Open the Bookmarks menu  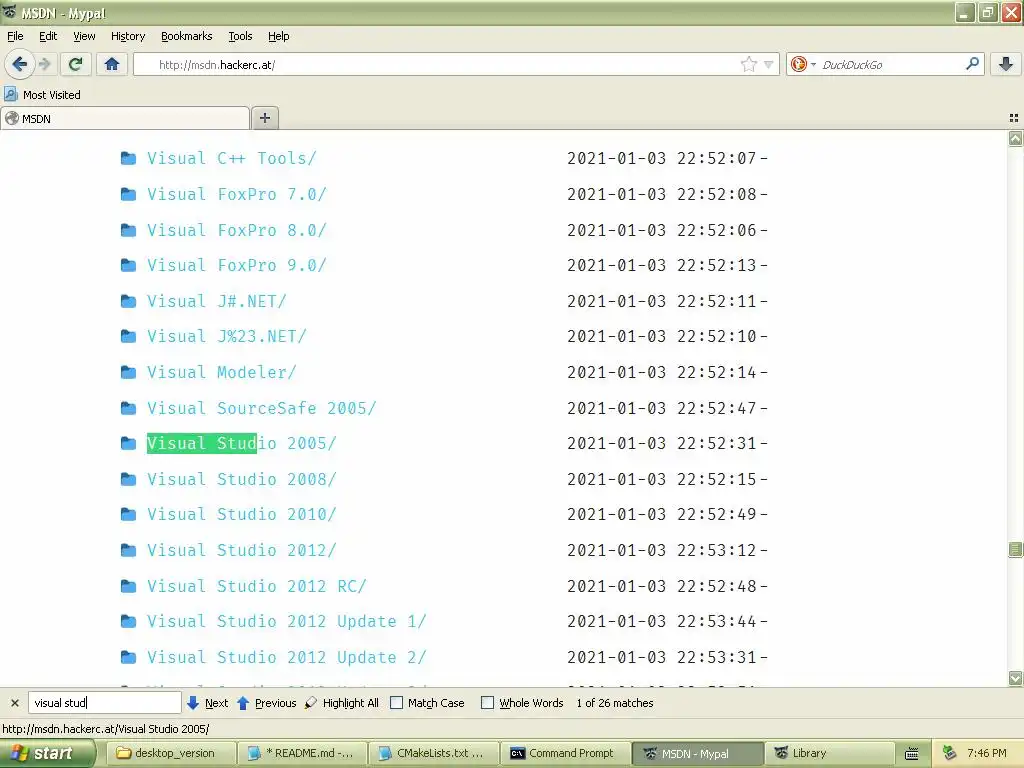click(x=186, y=36)
